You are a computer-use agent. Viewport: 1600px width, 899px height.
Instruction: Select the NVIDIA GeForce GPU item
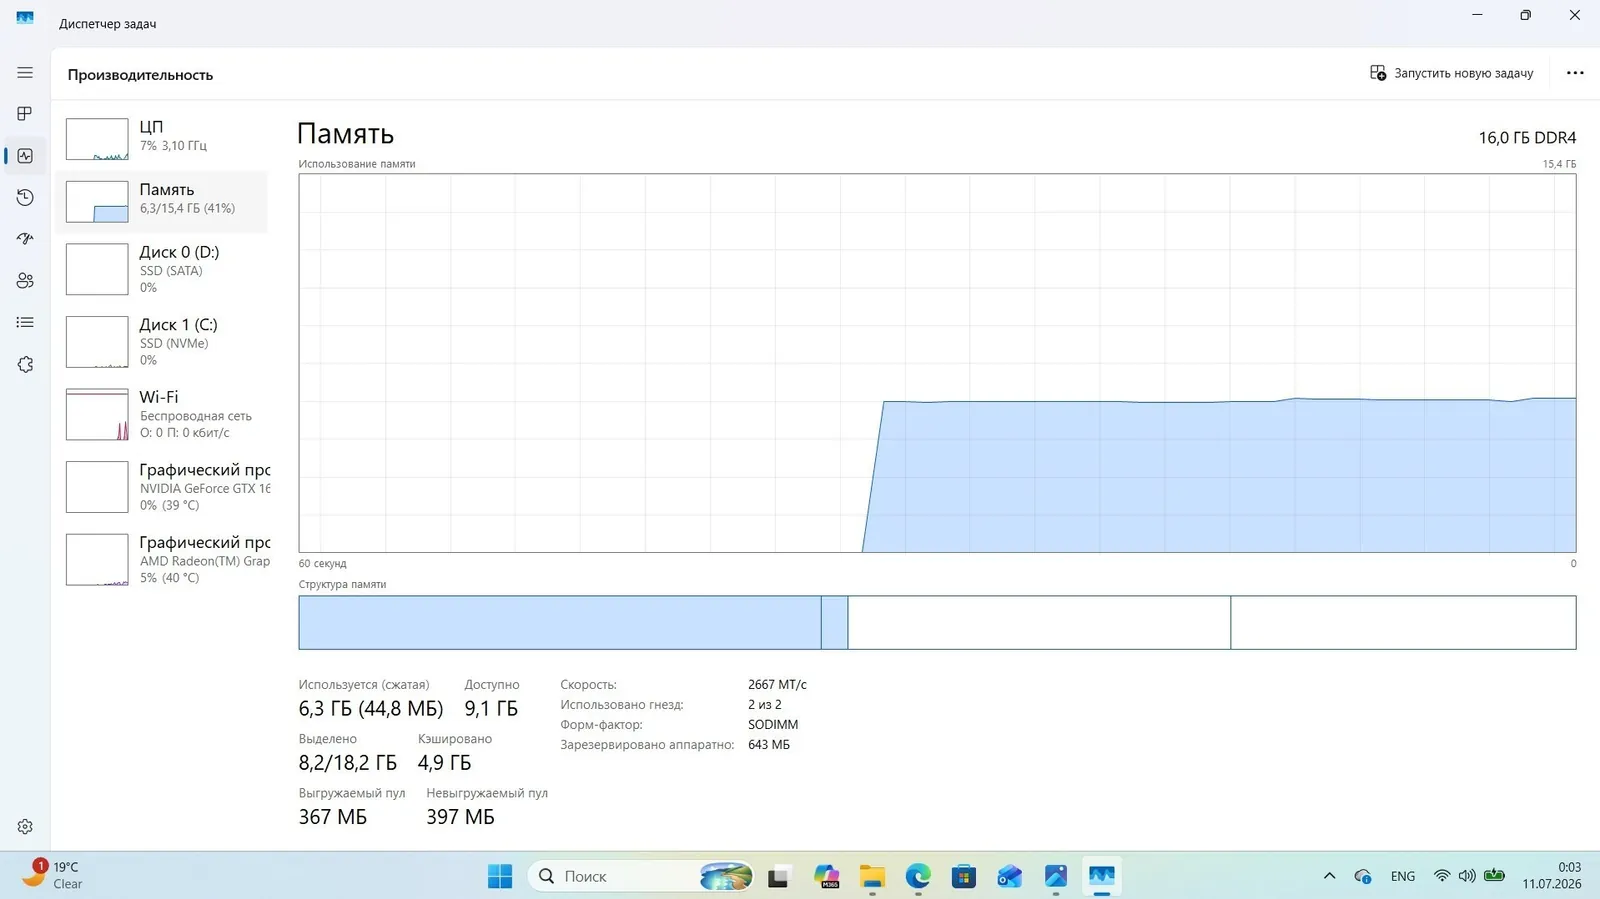coord(162,487)
